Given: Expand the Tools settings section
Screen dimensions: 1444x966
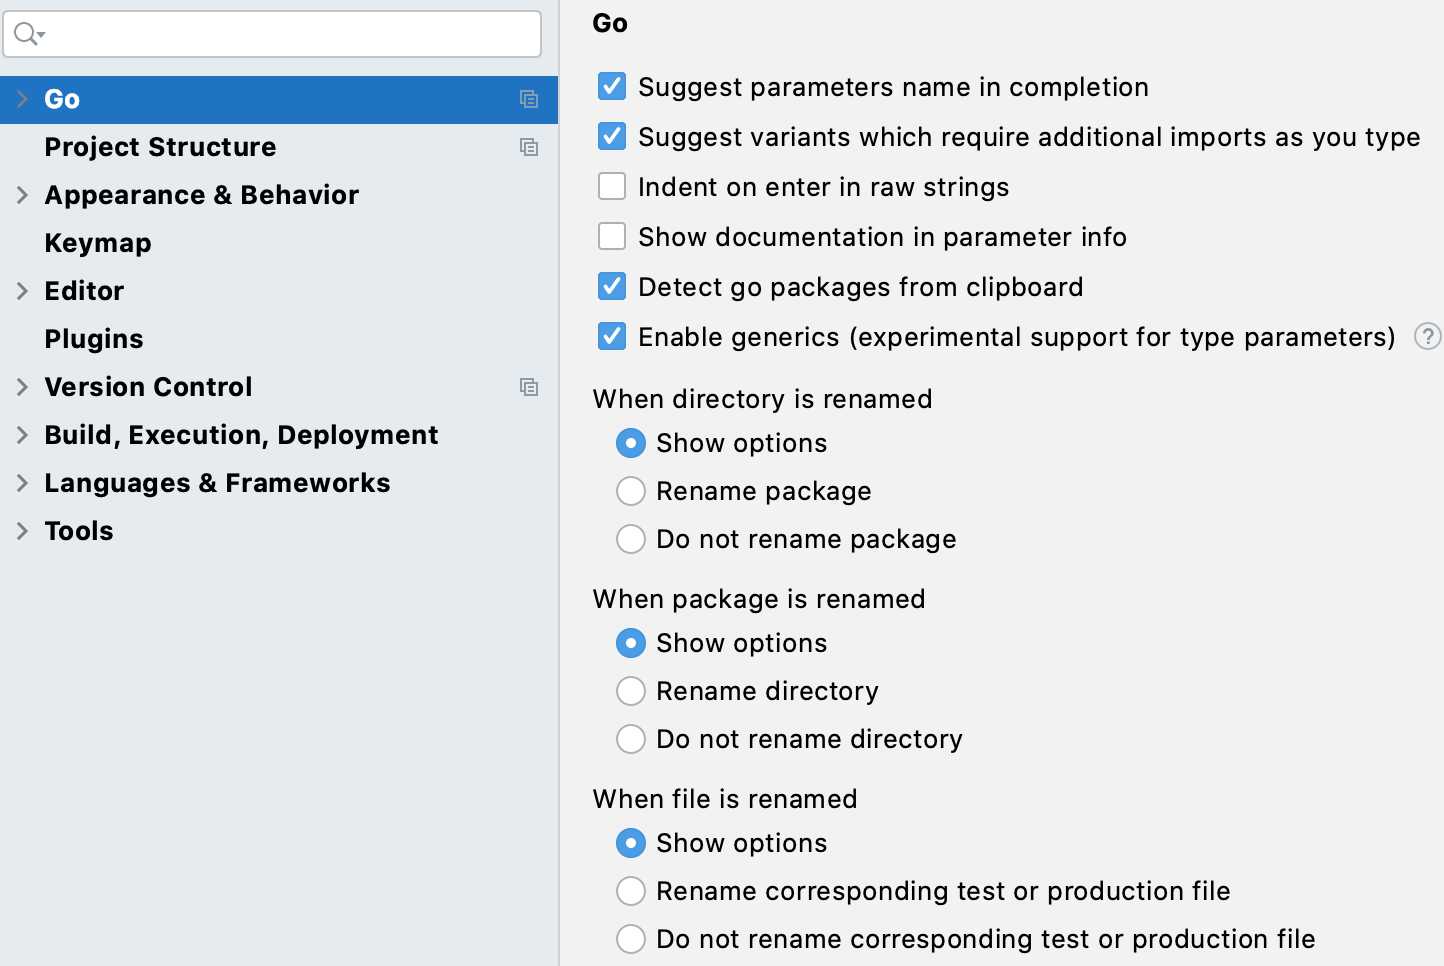Looking at the screenshot, I should pyautogui.click(x=22, y=531).
